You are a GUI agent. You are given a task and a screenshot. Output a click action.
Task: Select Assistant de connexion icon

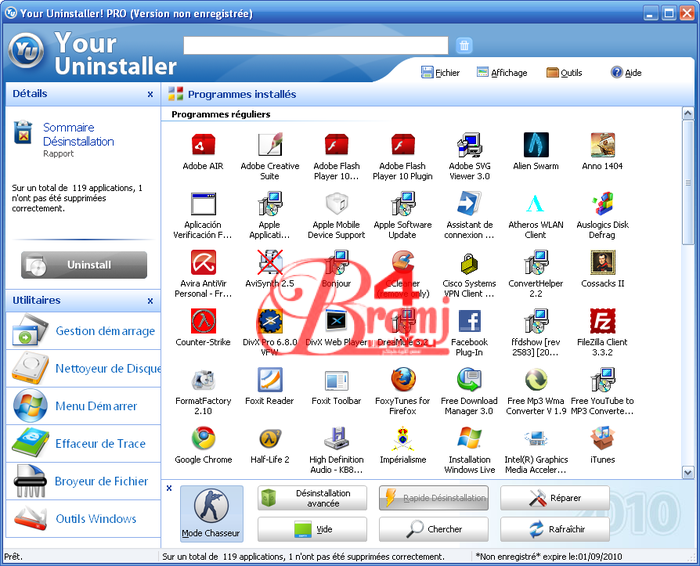click(x=469, y=204)
